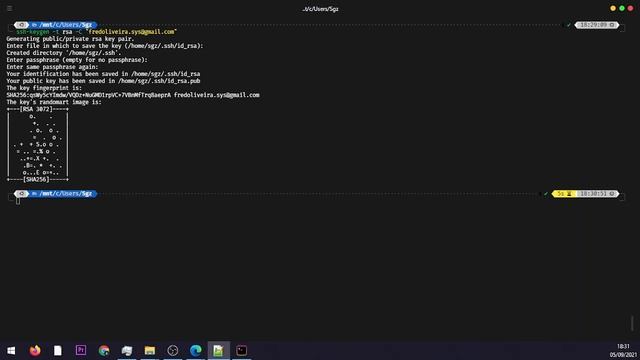This screenshot has height=360, width=640.
Task: Open the blank document taskbar icon
Action: point(58,350)
